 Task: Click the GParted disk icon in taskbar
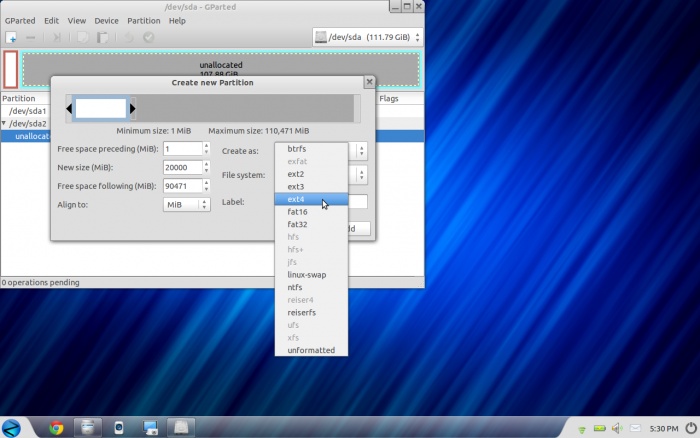point(181,428)
